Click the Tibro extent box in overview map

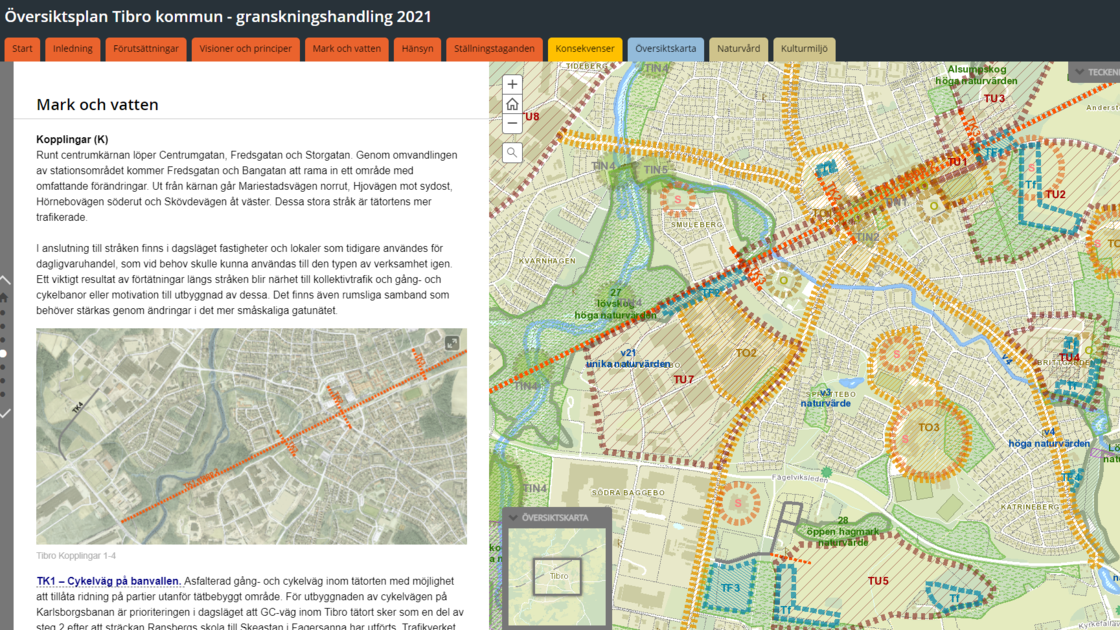click(558, 576)
